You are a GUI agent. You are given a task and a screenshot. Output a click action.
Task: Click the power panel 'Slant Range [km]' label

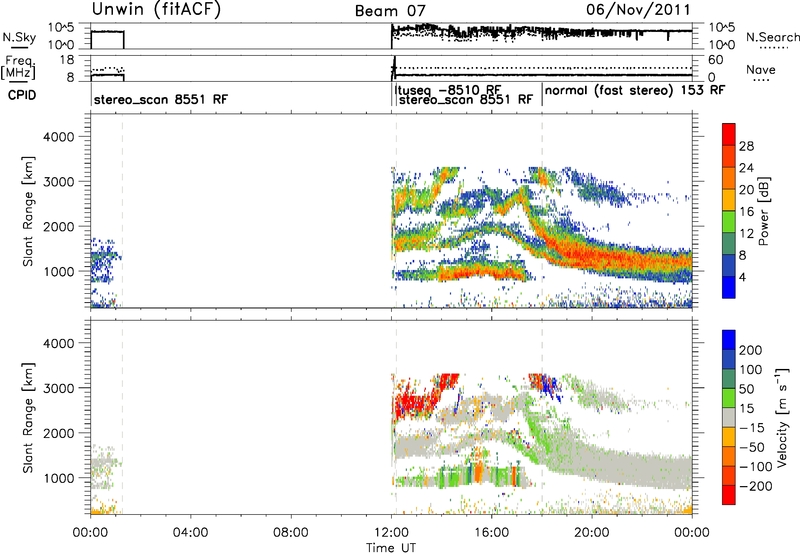pyautogui.click(x=28, y=211)
